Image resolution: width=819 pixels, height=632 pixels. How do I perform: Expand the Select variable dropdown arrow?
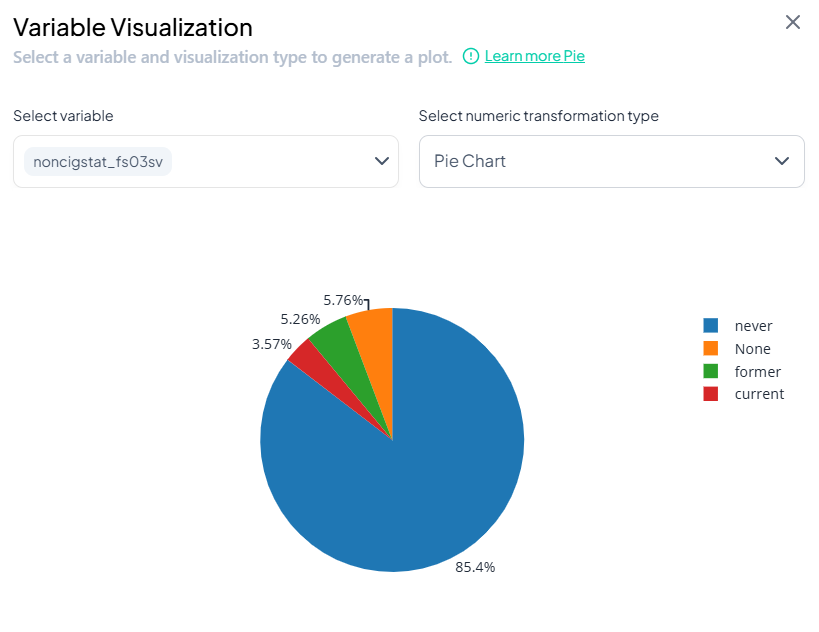pyautogui.click(x=381, y=161)
